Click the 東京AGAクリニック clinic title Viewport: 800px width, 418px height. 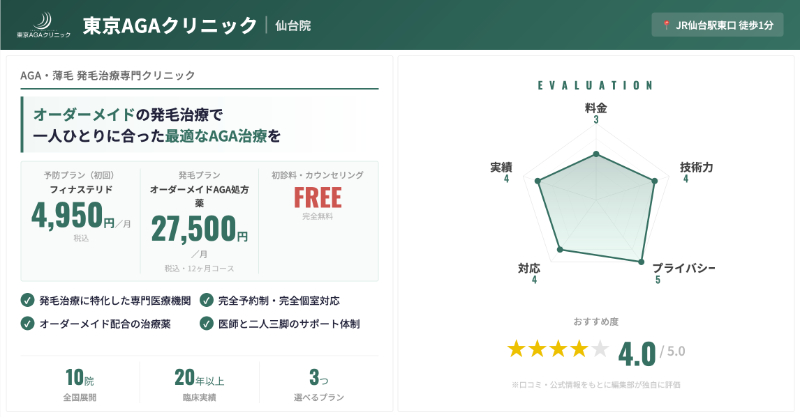click(169, 25)
